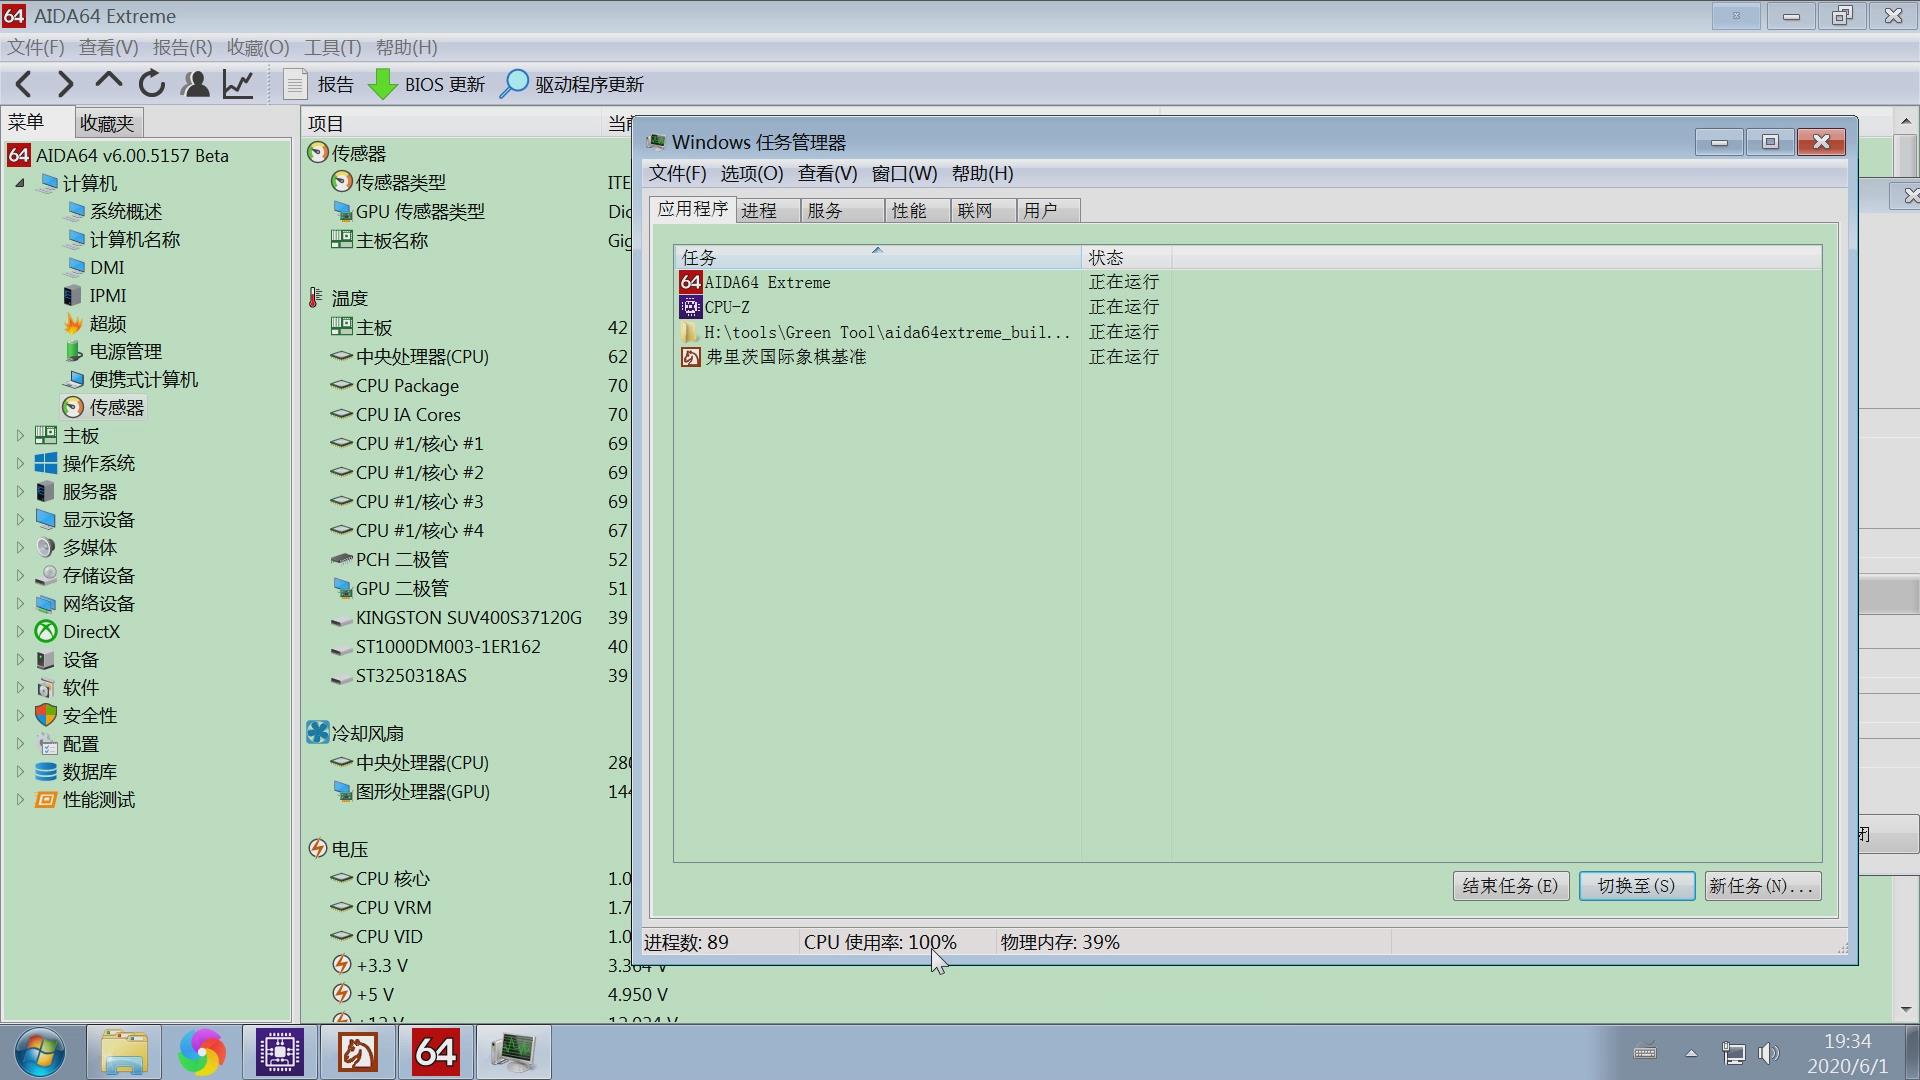
Task: Collapse the 计算机 tree node
Action: [20, 183]
